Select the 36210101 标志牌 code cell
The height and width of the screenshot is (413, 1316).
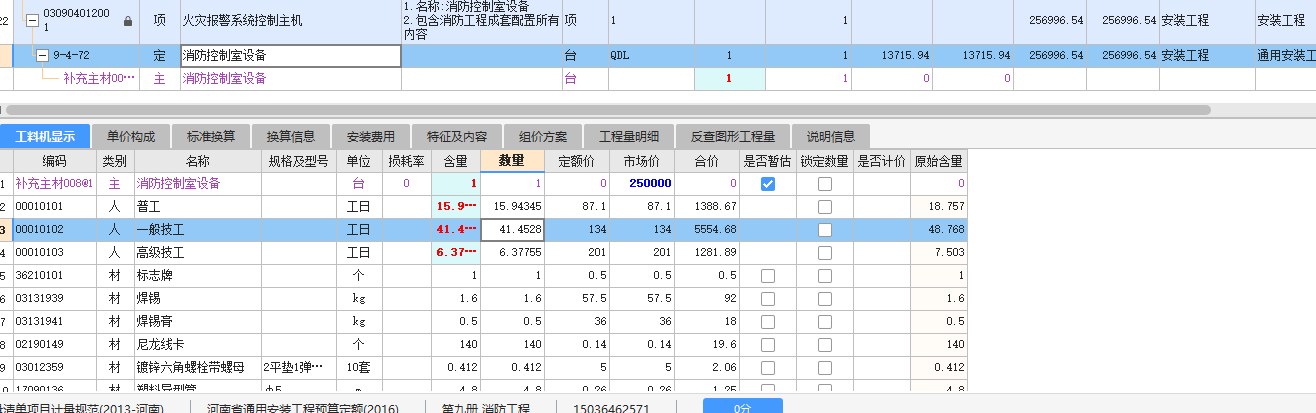[54, 276]
